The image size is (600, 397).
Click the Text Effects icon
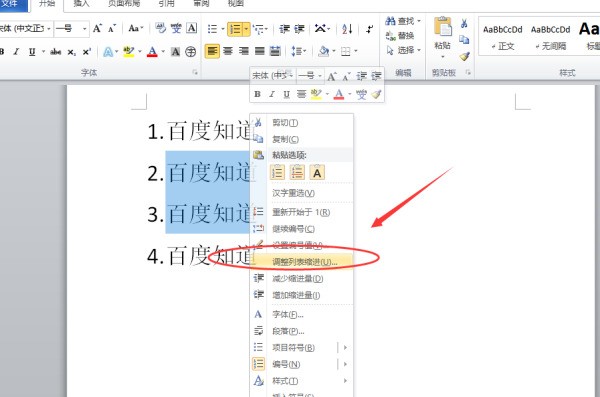(109, 52)
